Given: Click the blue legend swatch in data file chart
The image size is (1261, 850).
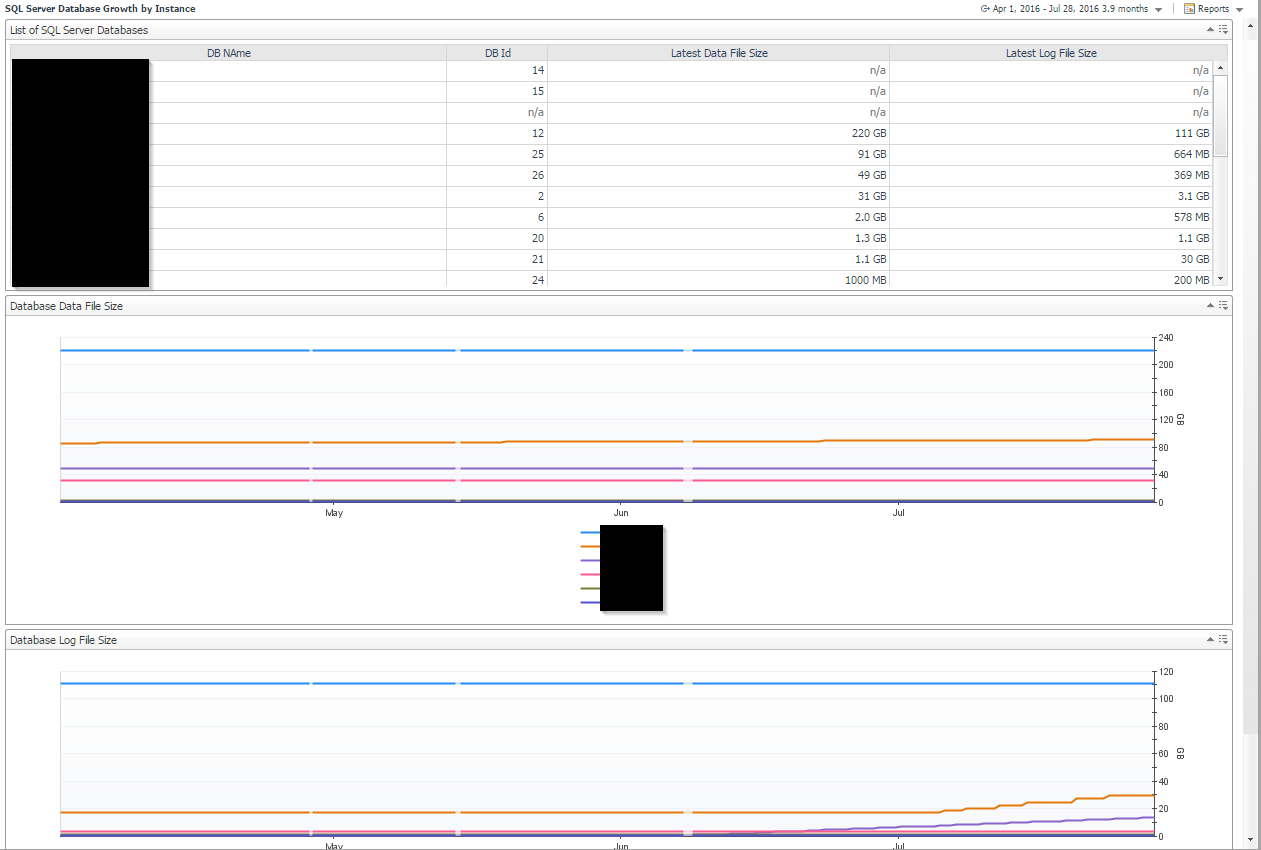Looking at the screenshot, I should pos(589,533).
